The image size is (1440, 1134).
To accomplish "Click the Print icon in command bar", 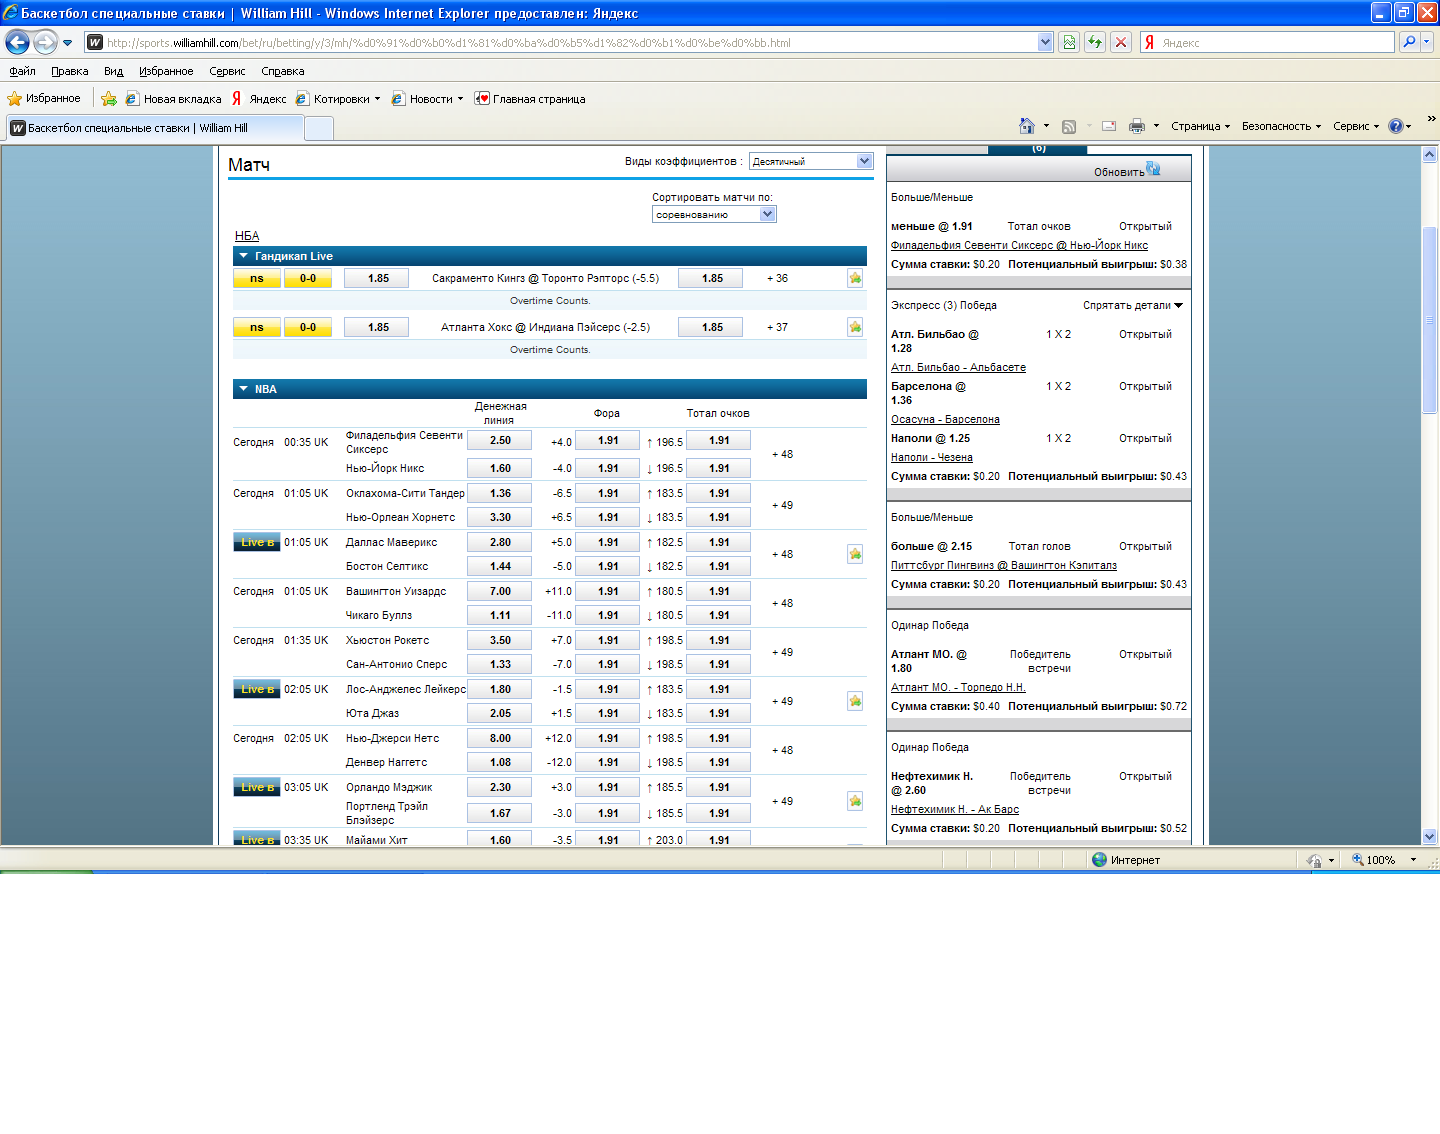I will click(x=1136, y=126).
